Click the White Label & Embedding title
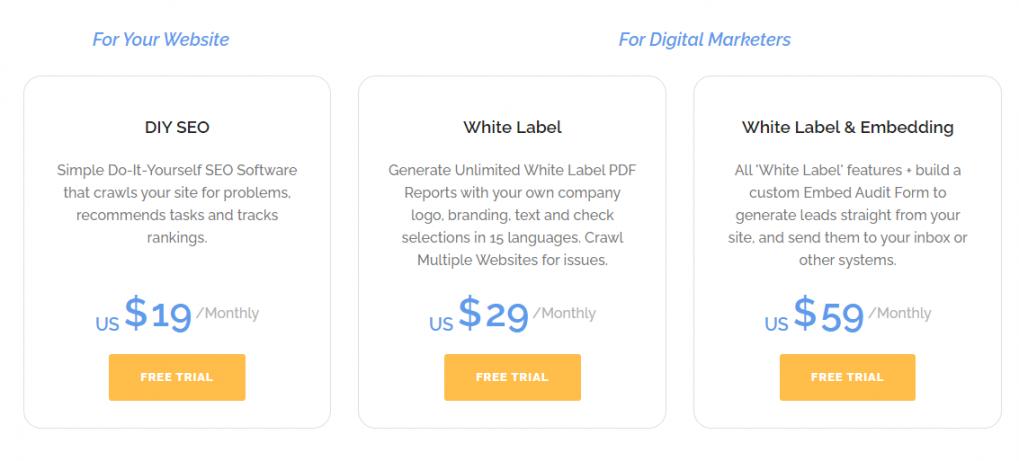Screen dimensions: 1019x461 pyautogui.click(x=847, y=127)
